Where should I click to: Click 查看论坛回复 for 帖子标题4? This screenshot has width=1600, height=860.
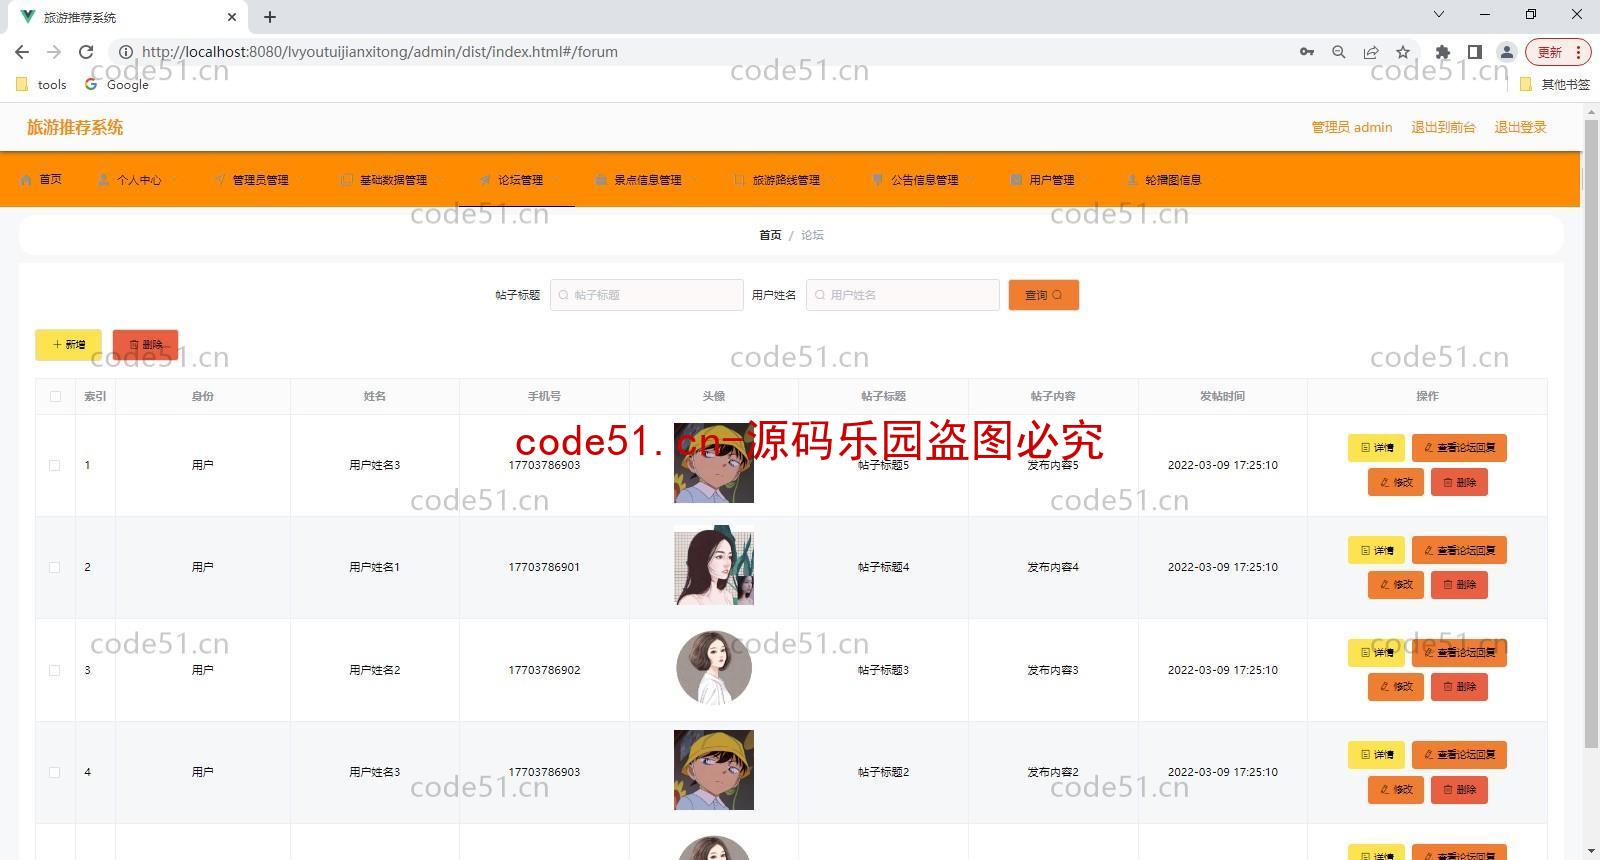1459,550
